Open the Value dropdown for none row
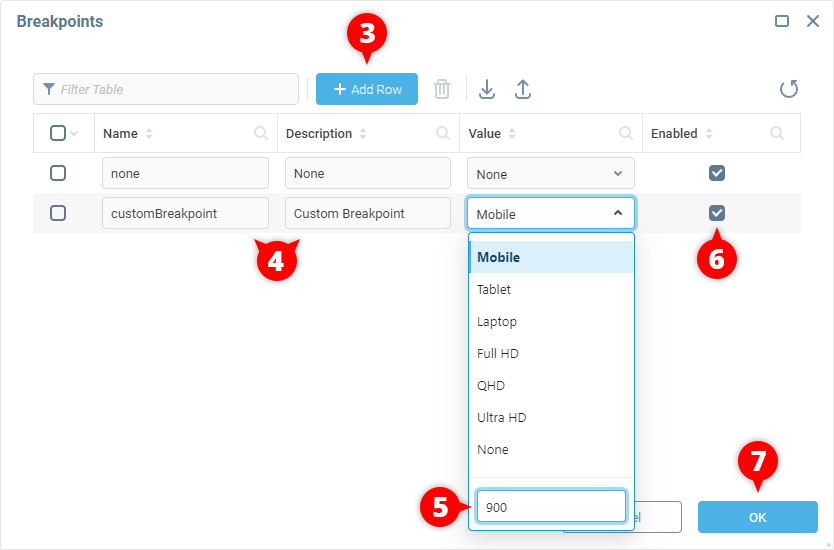This screenshot has height=550, width=834. (x=550, y=174)
